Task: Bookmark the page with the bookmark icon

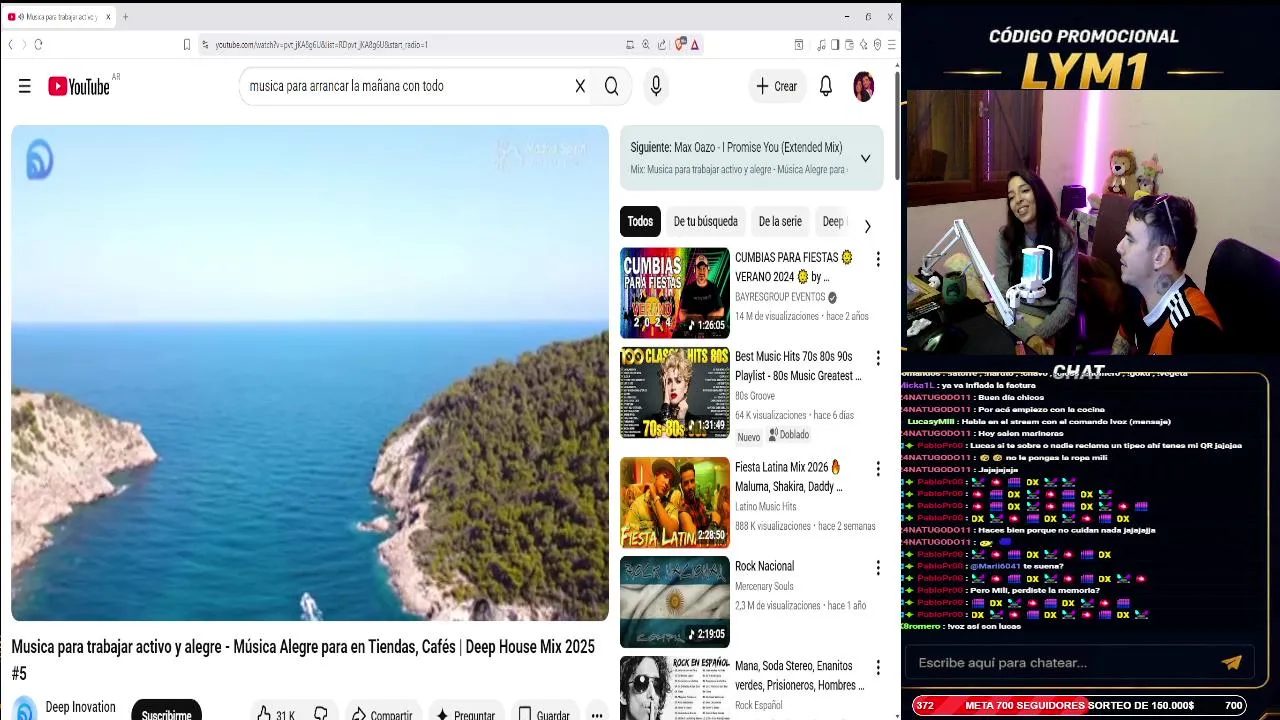Action: [186, 44]
